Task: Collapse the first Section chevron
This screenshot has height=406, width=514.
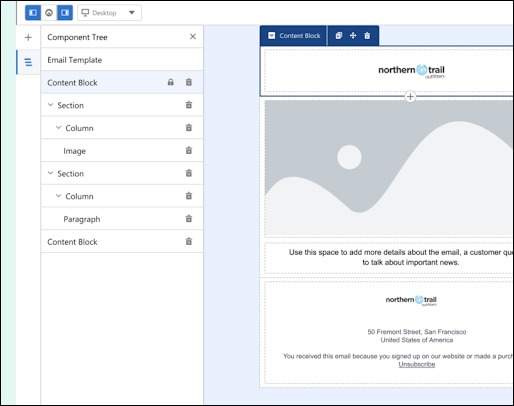Action: coord(50,105)
